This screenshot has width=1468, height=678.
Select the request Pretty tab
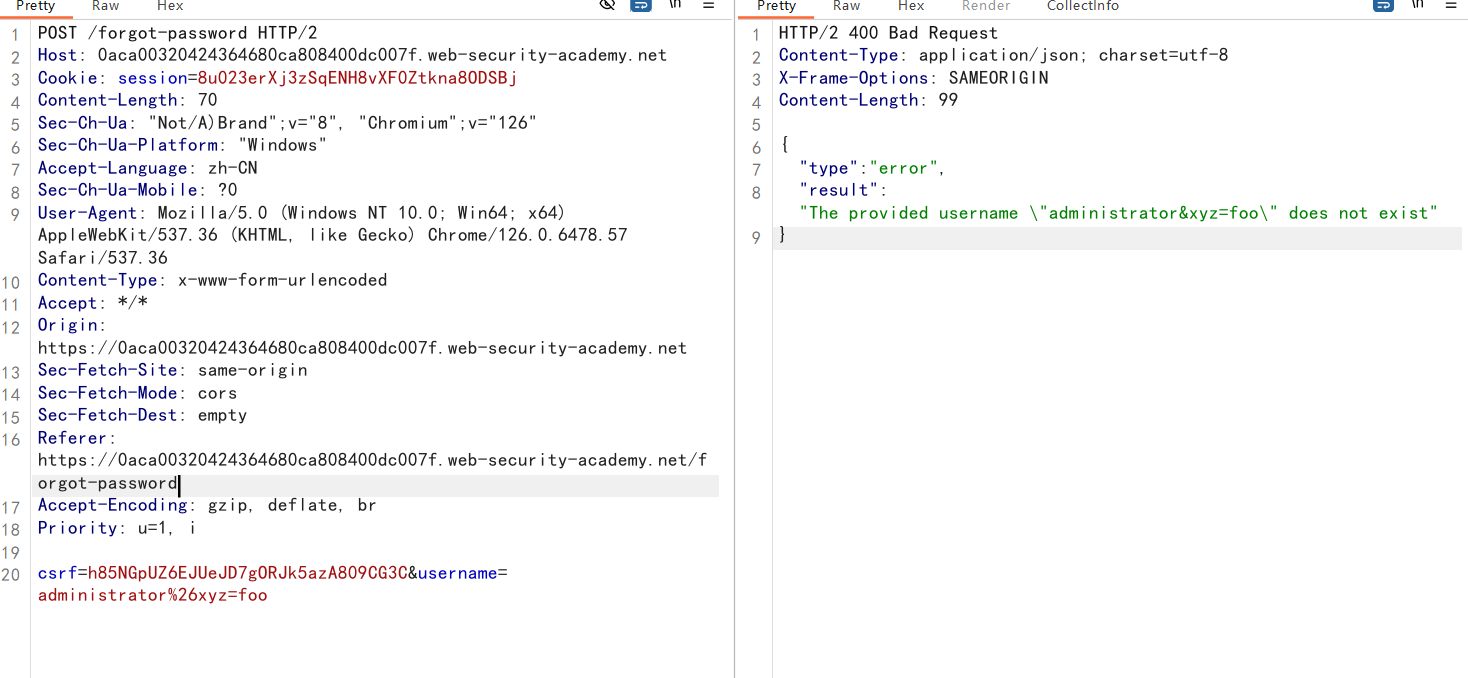tap(36, 6)
